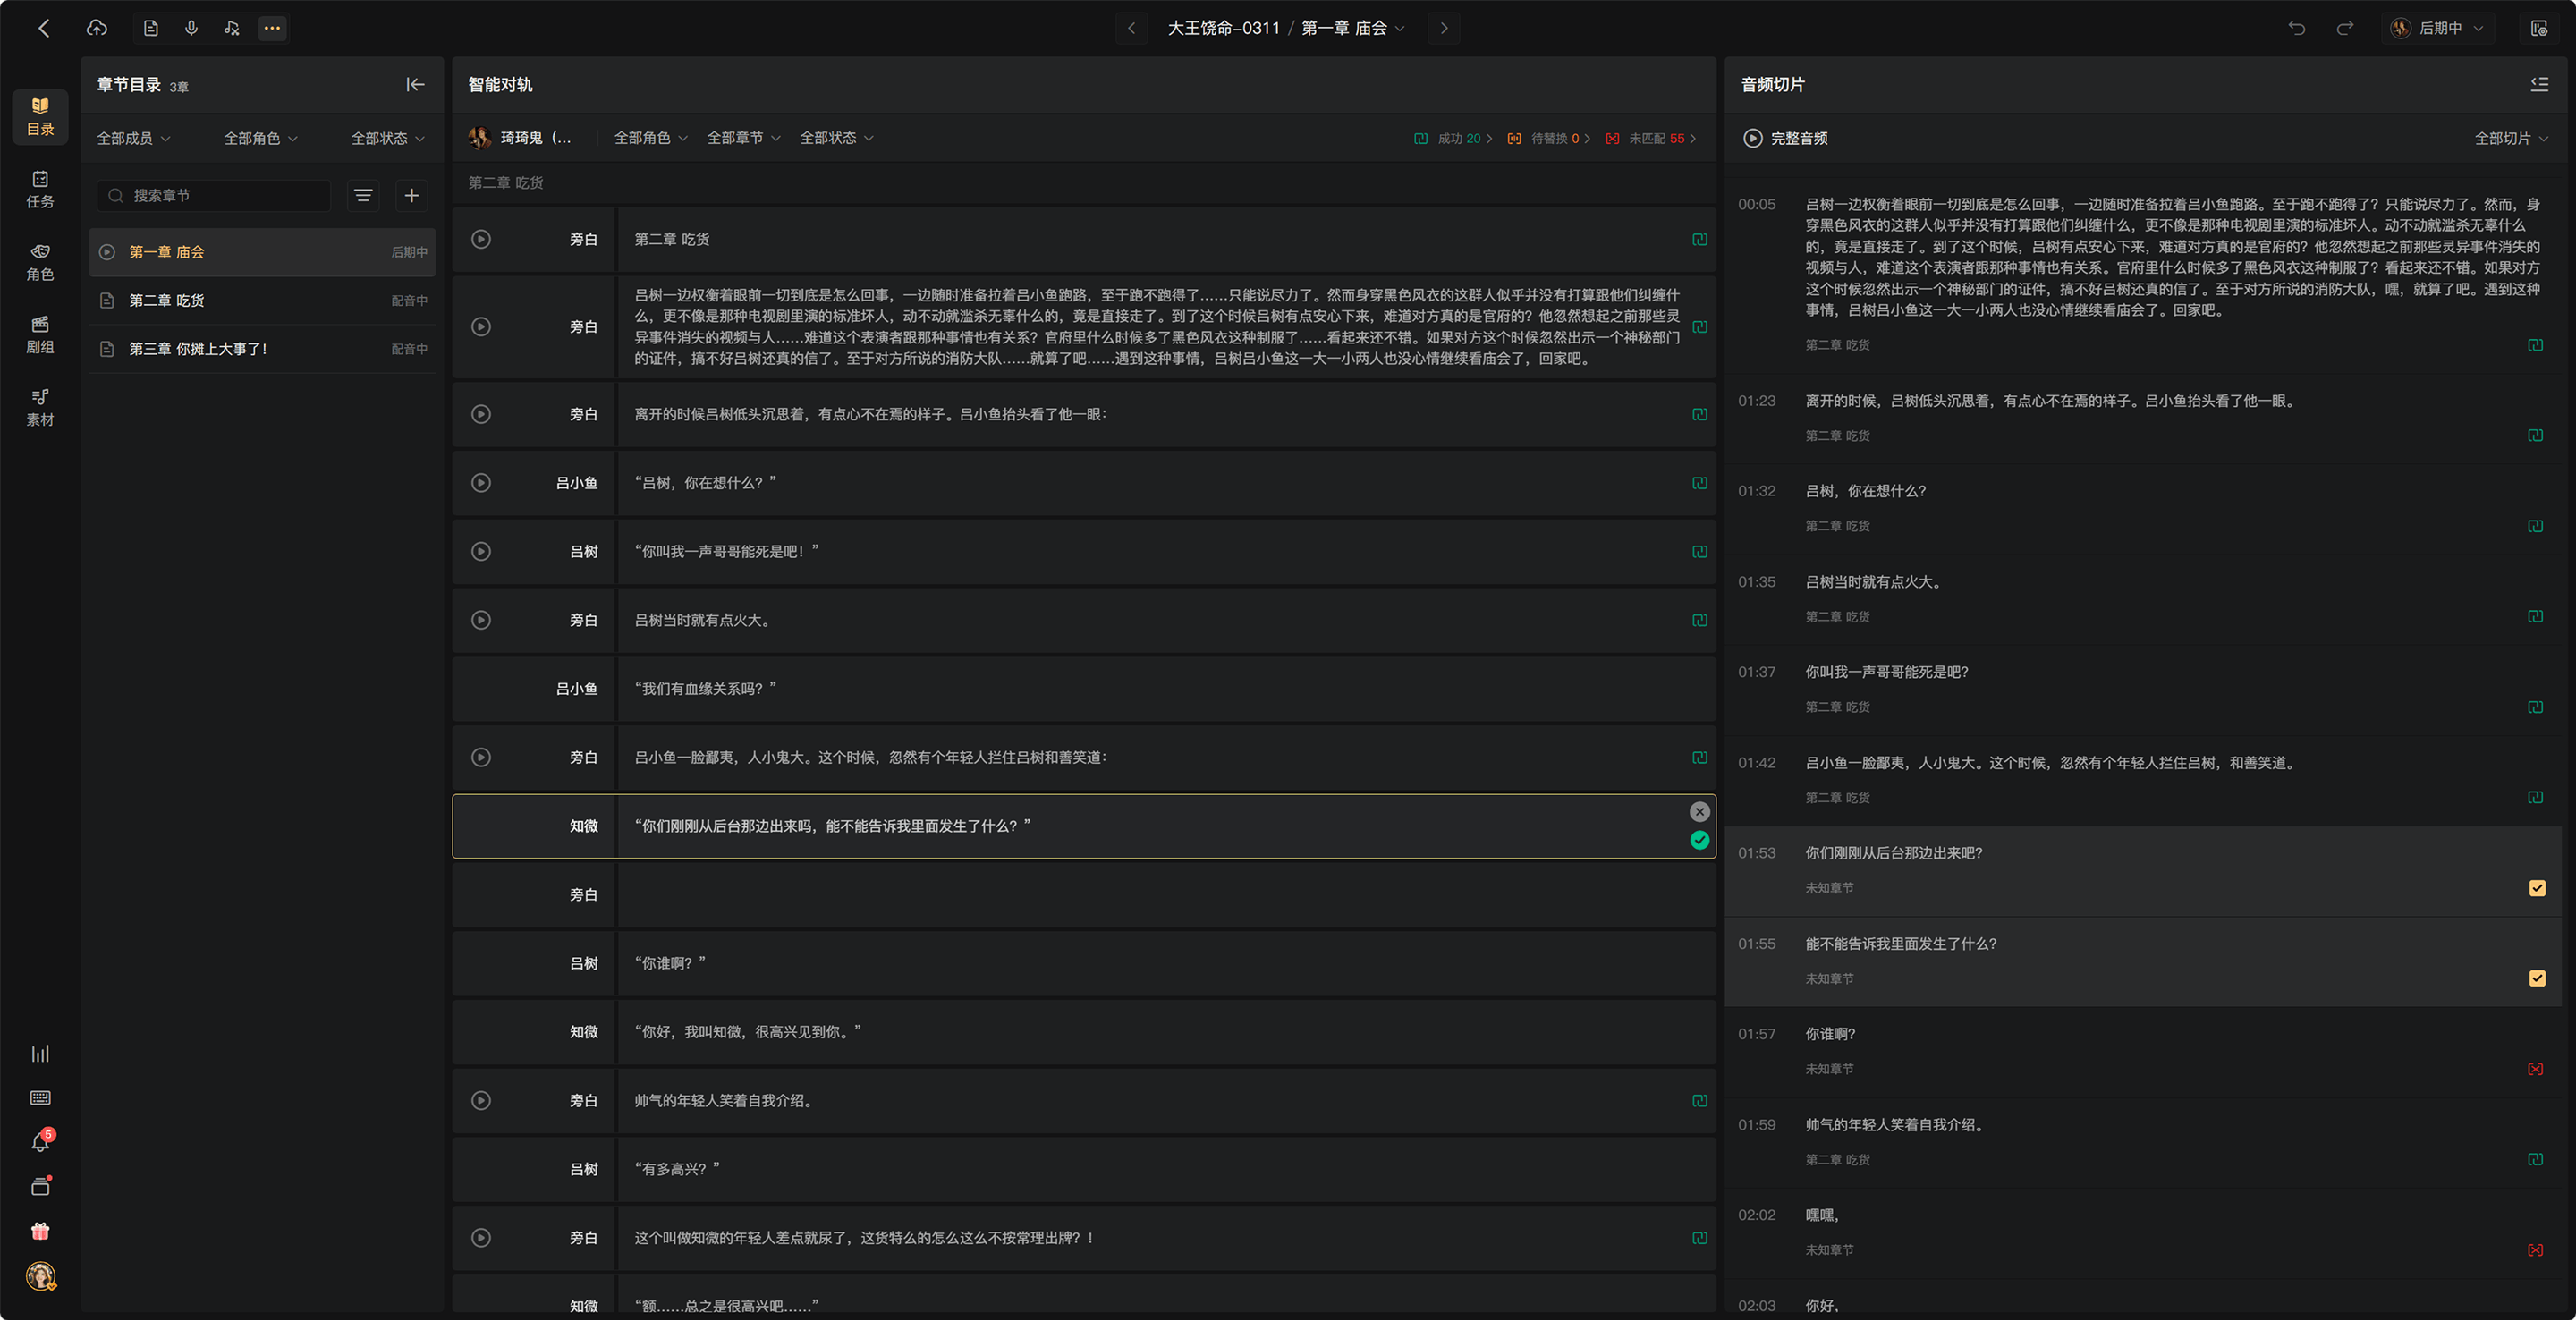The width and height of the screenshot is (2576, 1321).
Task: Open the 角色 sidebar panel
Action: point(40,262)
